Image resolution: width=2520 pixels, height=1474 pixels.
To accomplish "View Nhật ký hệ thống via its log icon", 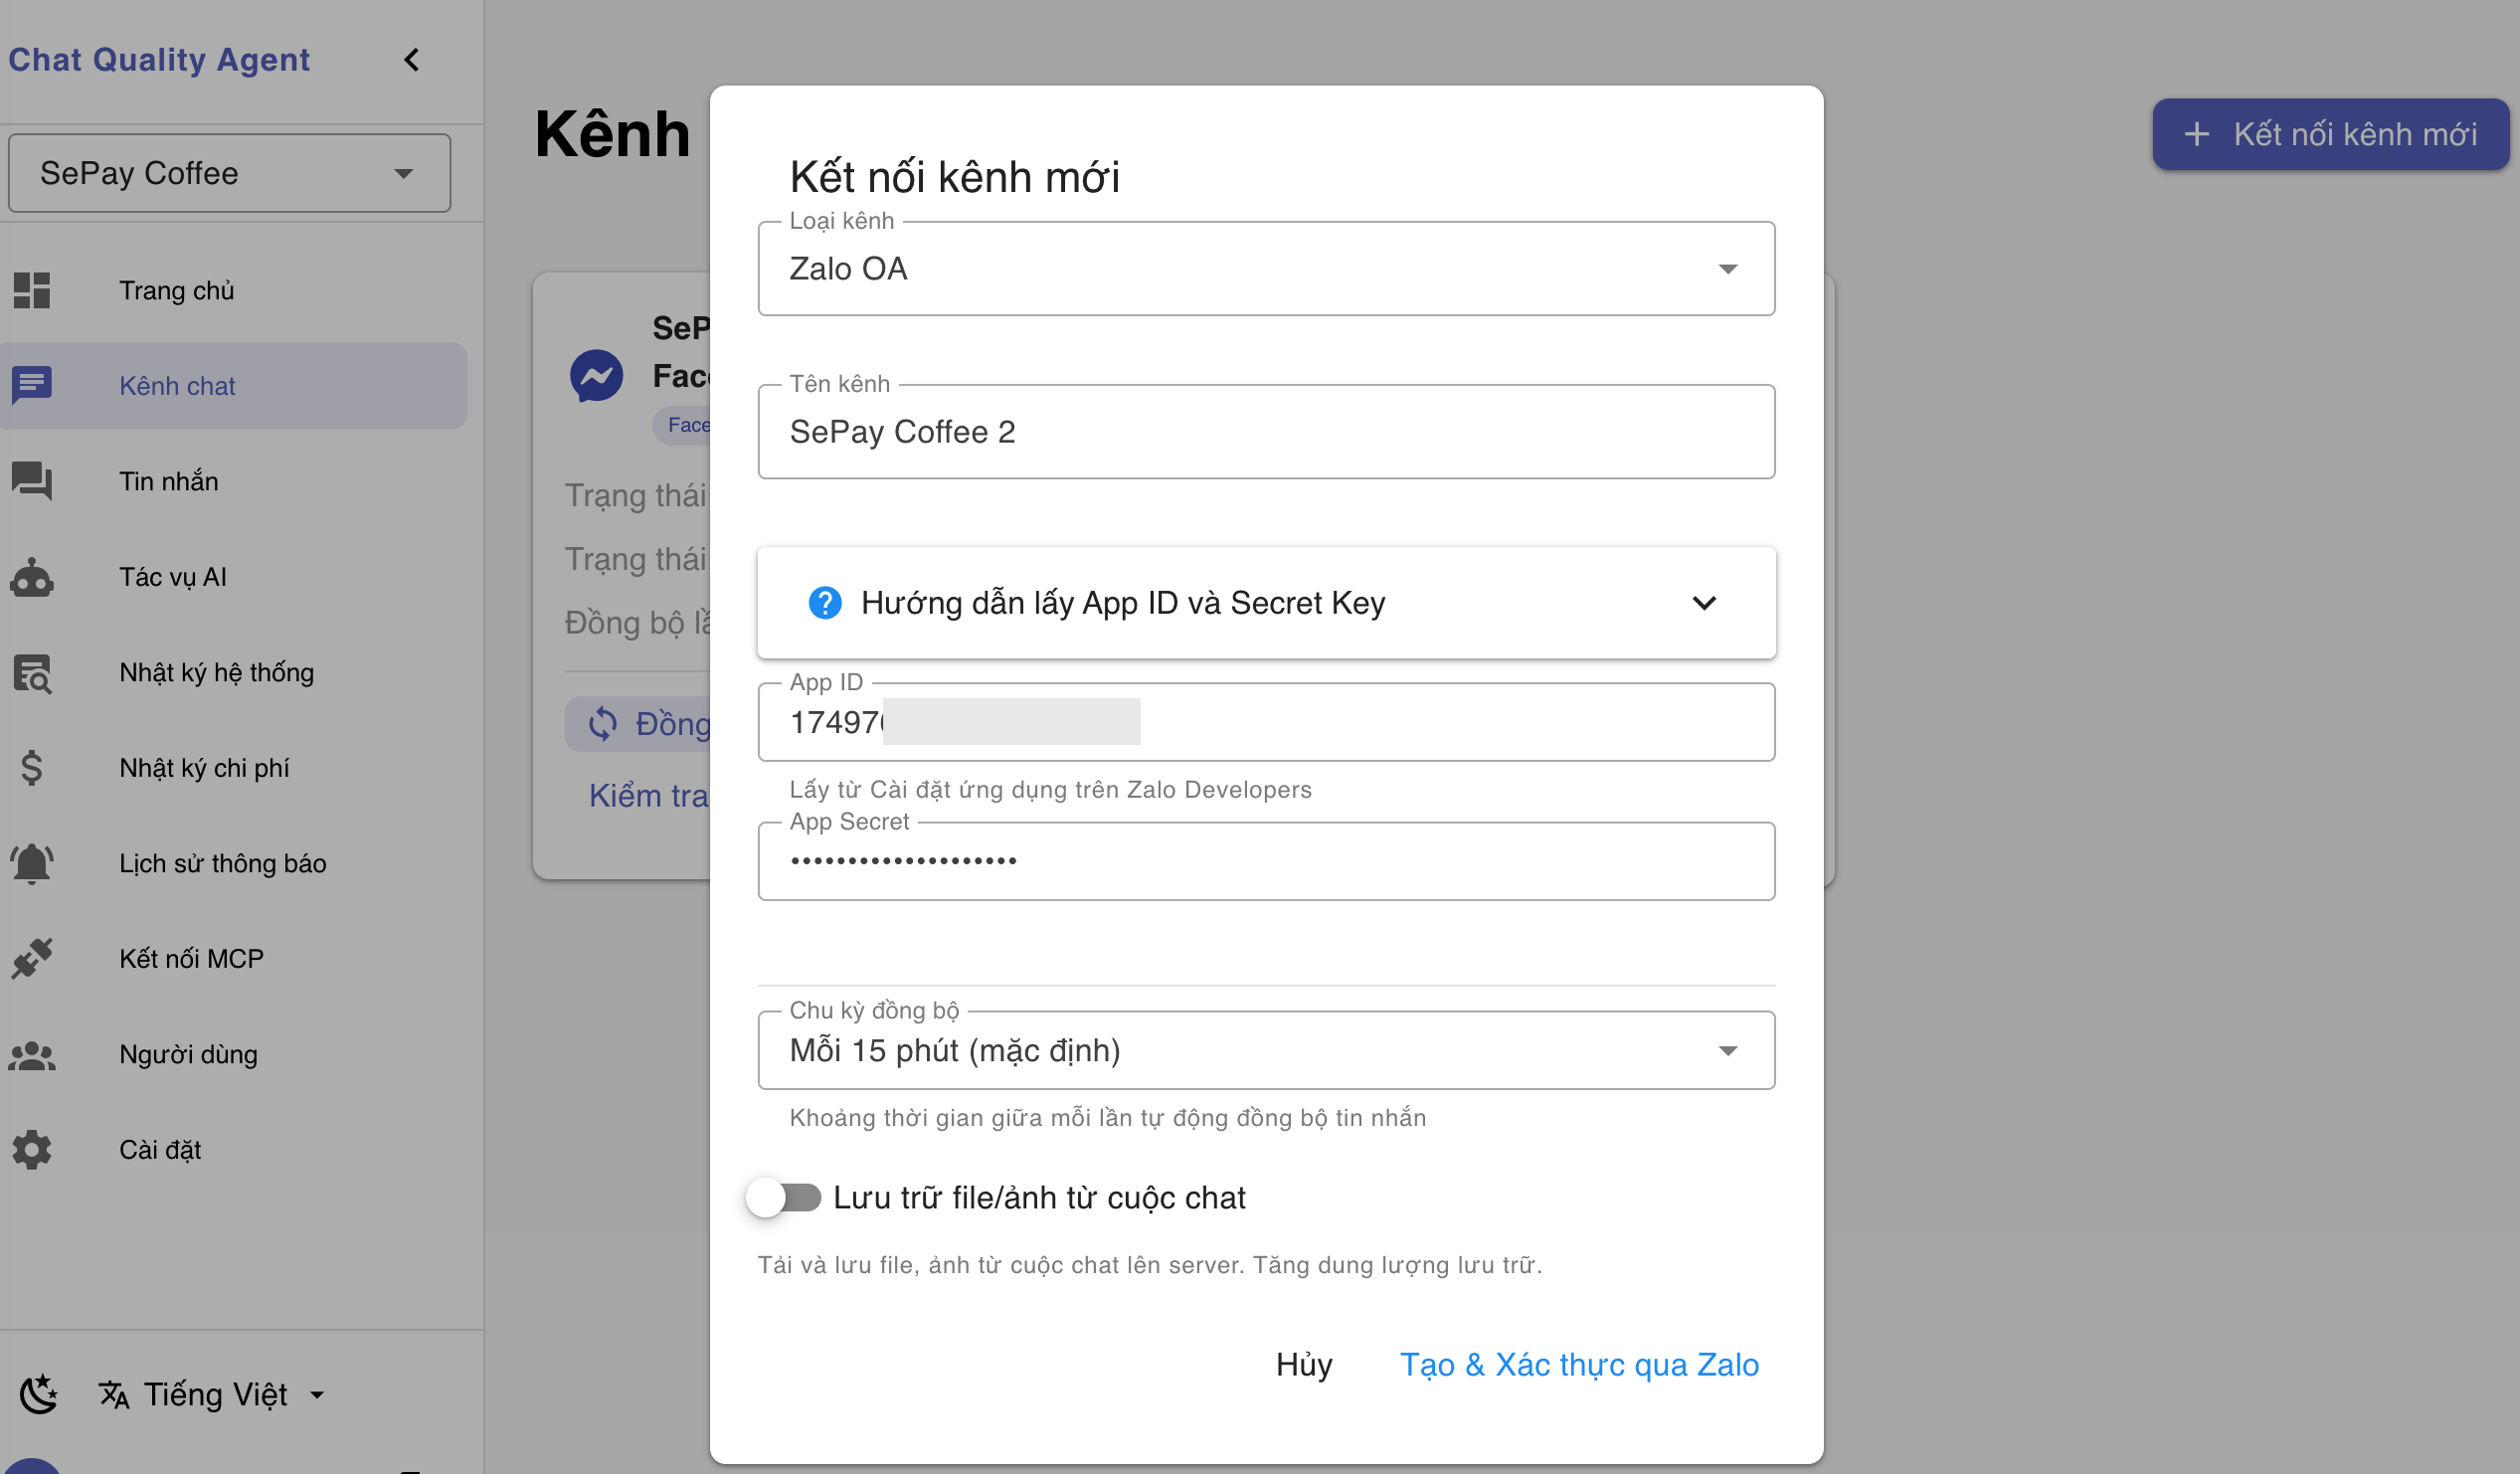I will (32, 672).
